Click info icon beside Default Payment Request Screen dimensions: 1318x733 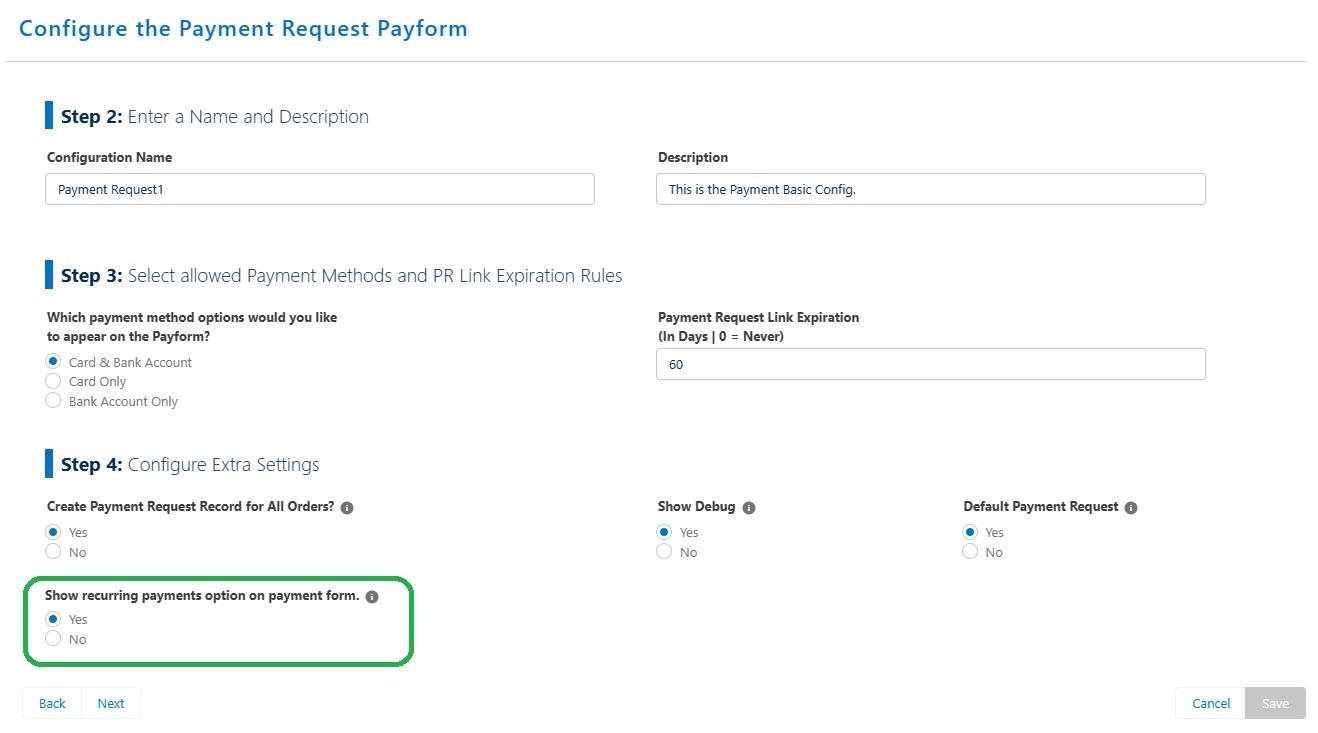click(1130, 507)
